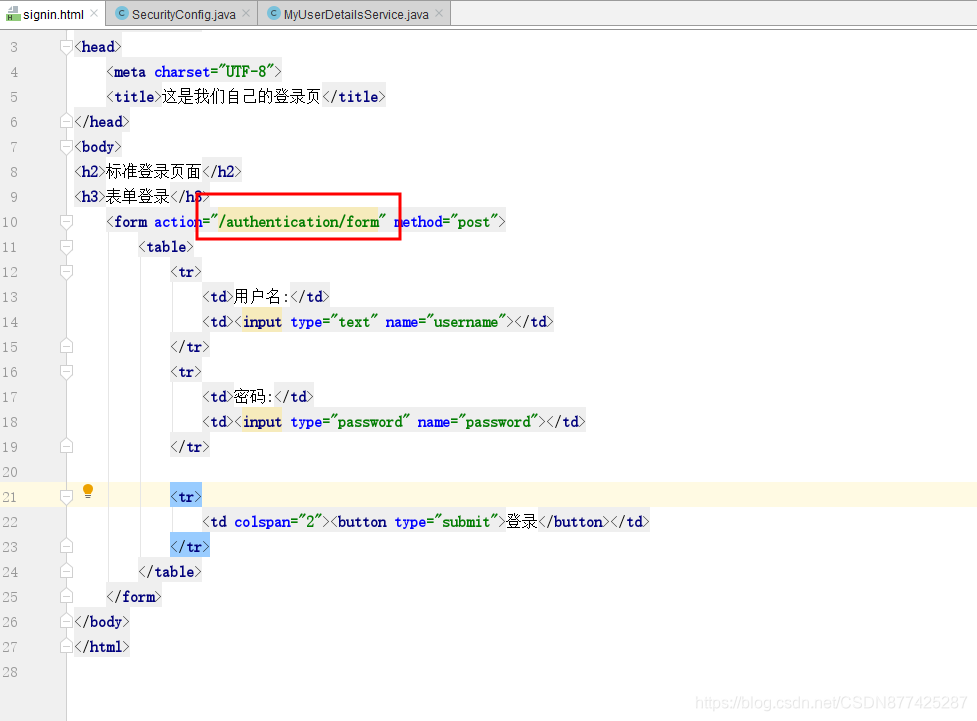The image size is (977, 721).
Task: Place cursor in "/authentication/form" action value
Action: pos(298,222)
